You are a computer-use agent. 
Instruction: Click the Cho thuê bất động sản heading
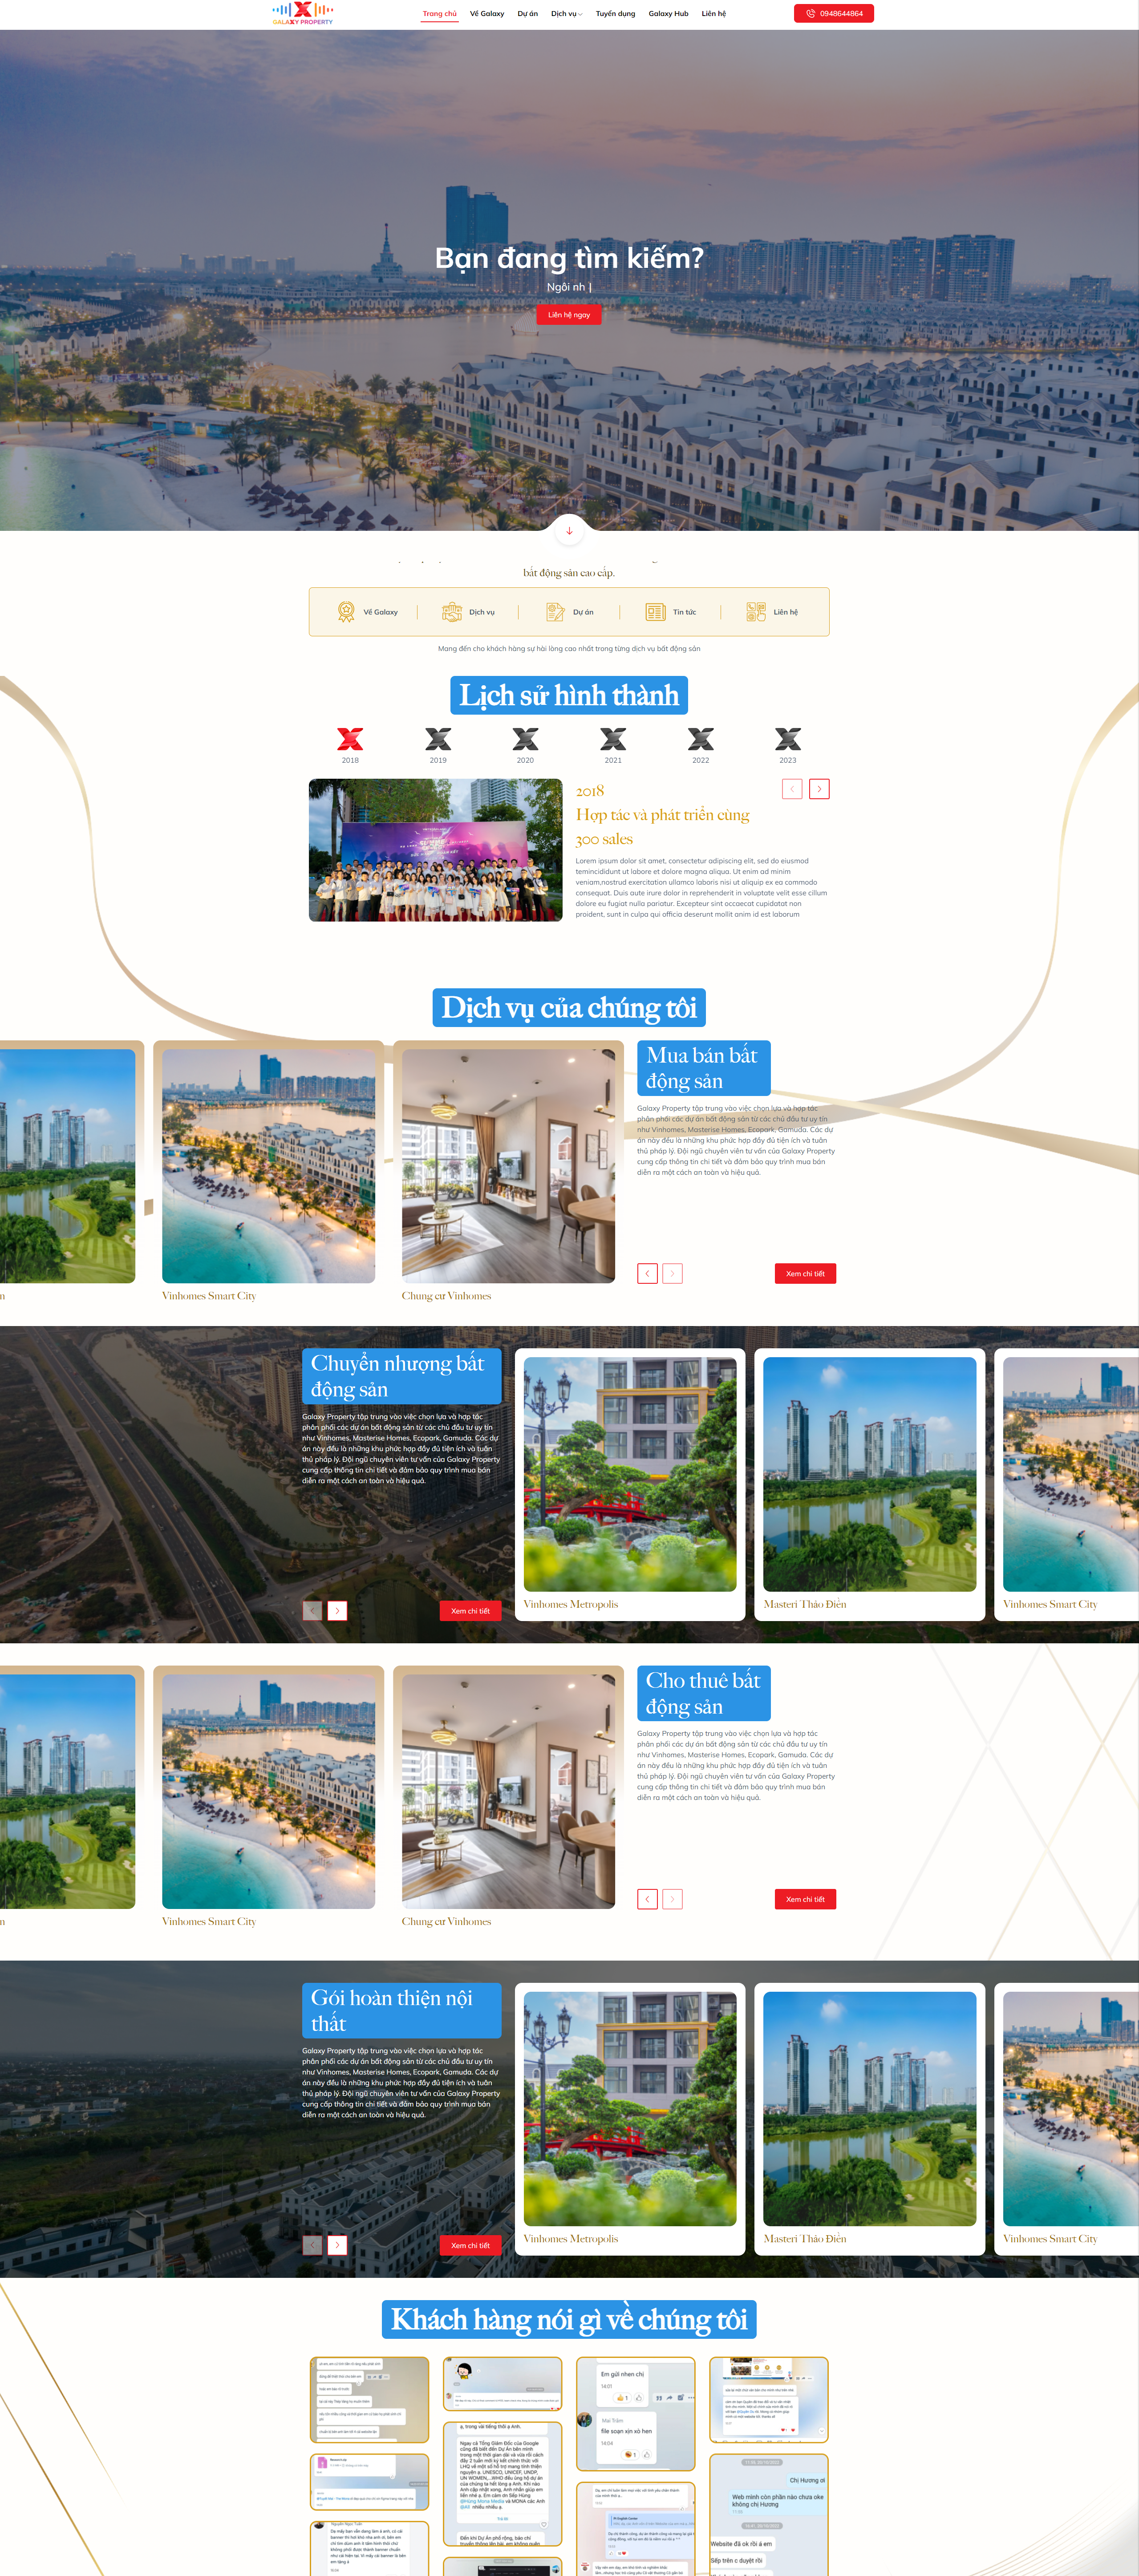[704, 1693]
